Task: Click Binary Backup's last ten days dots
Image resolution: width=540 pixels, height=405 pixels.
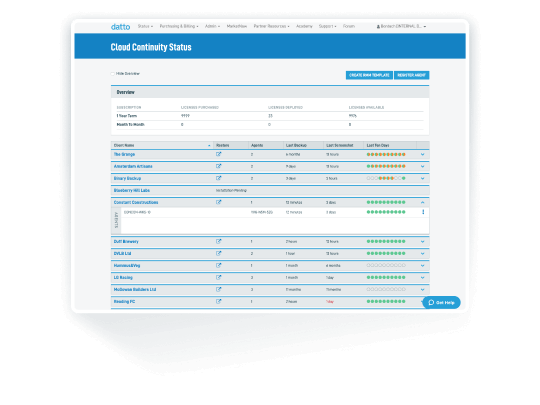Action: (x=386, y=178)
